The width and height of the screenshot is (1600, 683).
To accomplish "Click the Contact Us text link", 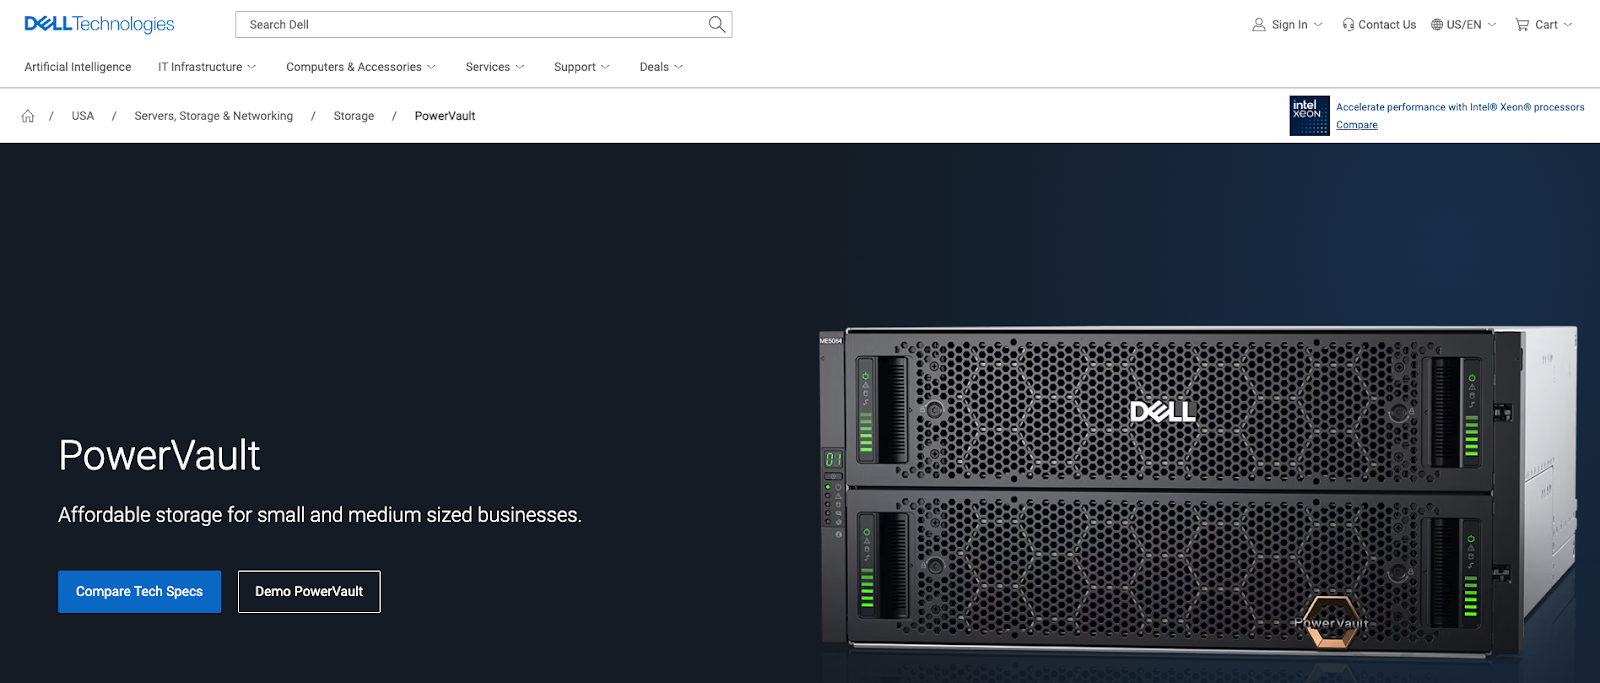I will [1387, 25].
